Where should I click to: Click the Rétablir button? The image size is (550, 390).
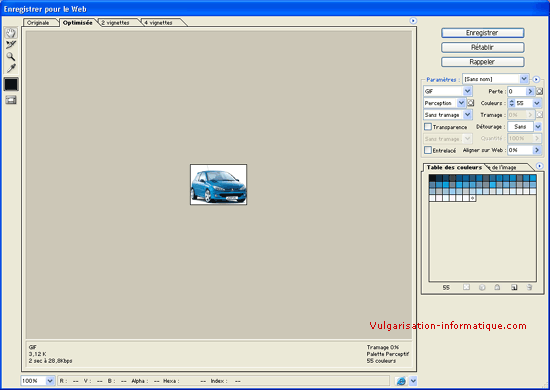[x=482, y=47]
